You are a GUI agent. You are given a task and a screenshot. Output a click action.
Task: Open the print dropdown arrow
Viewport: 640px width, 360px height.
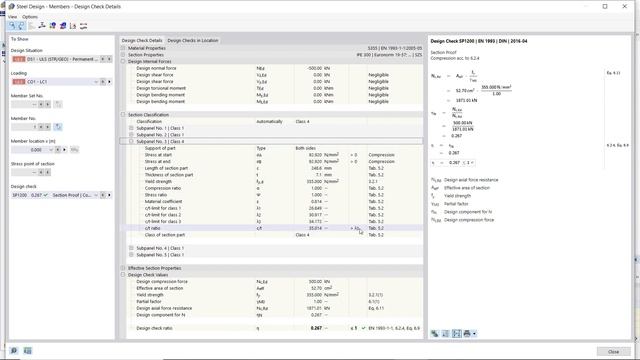click(x=474, y=333)
